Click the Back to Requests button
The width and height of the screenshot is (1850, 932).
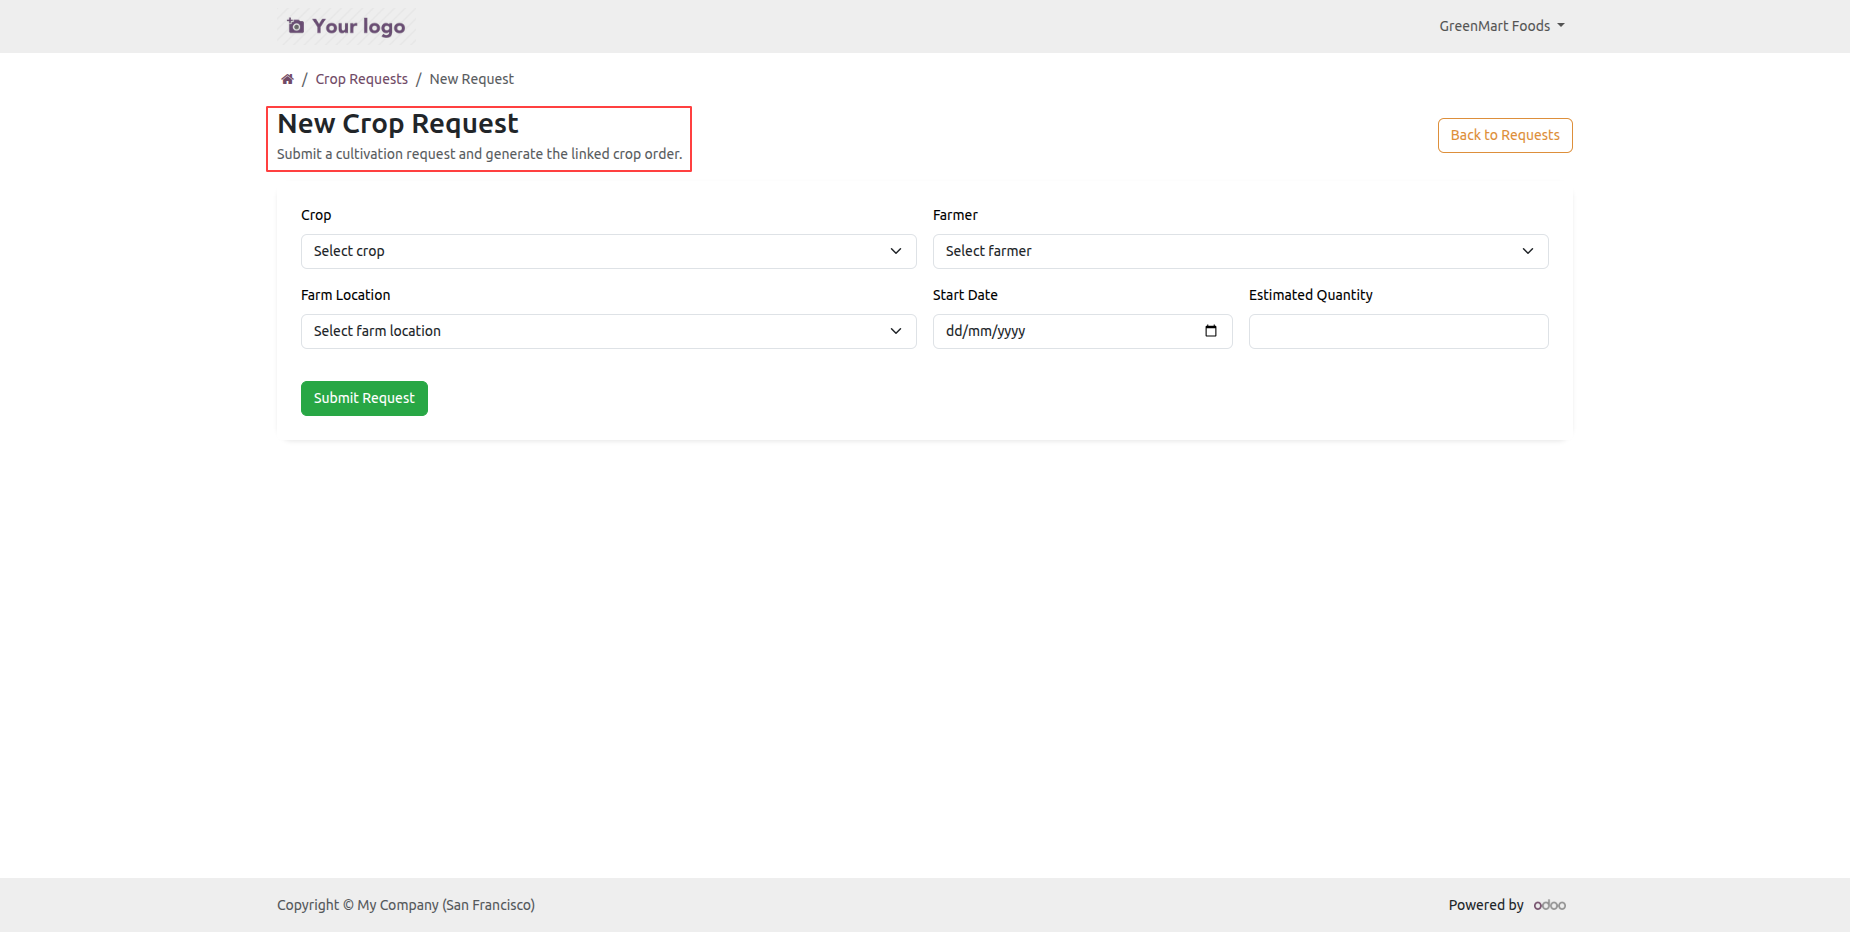click(x=1505, y=135)
